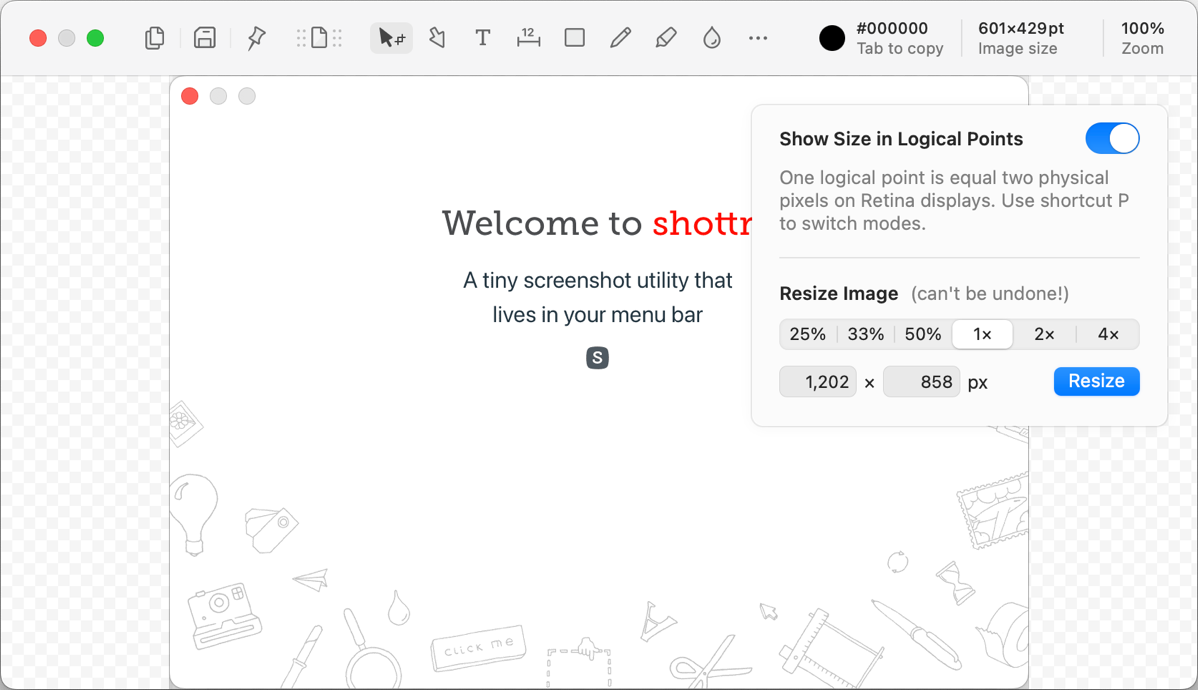Screen dimensions: 1198x690
Task: Select the arrow selection tool
Action: coord(391,38)
